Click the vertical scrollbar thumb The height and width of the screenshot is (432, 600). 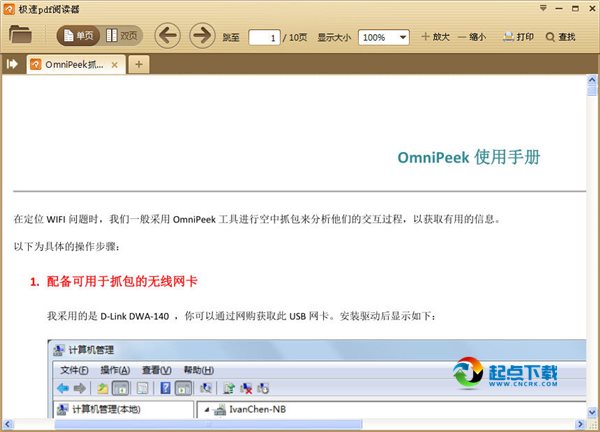[592, 90]
